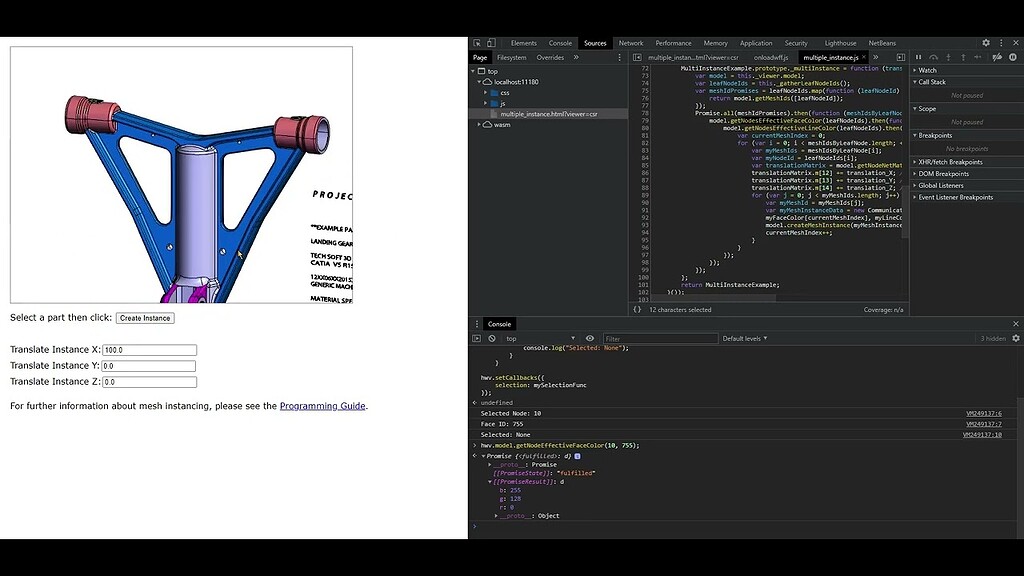Open the Default levels dropdown

(x=748, y=338)
